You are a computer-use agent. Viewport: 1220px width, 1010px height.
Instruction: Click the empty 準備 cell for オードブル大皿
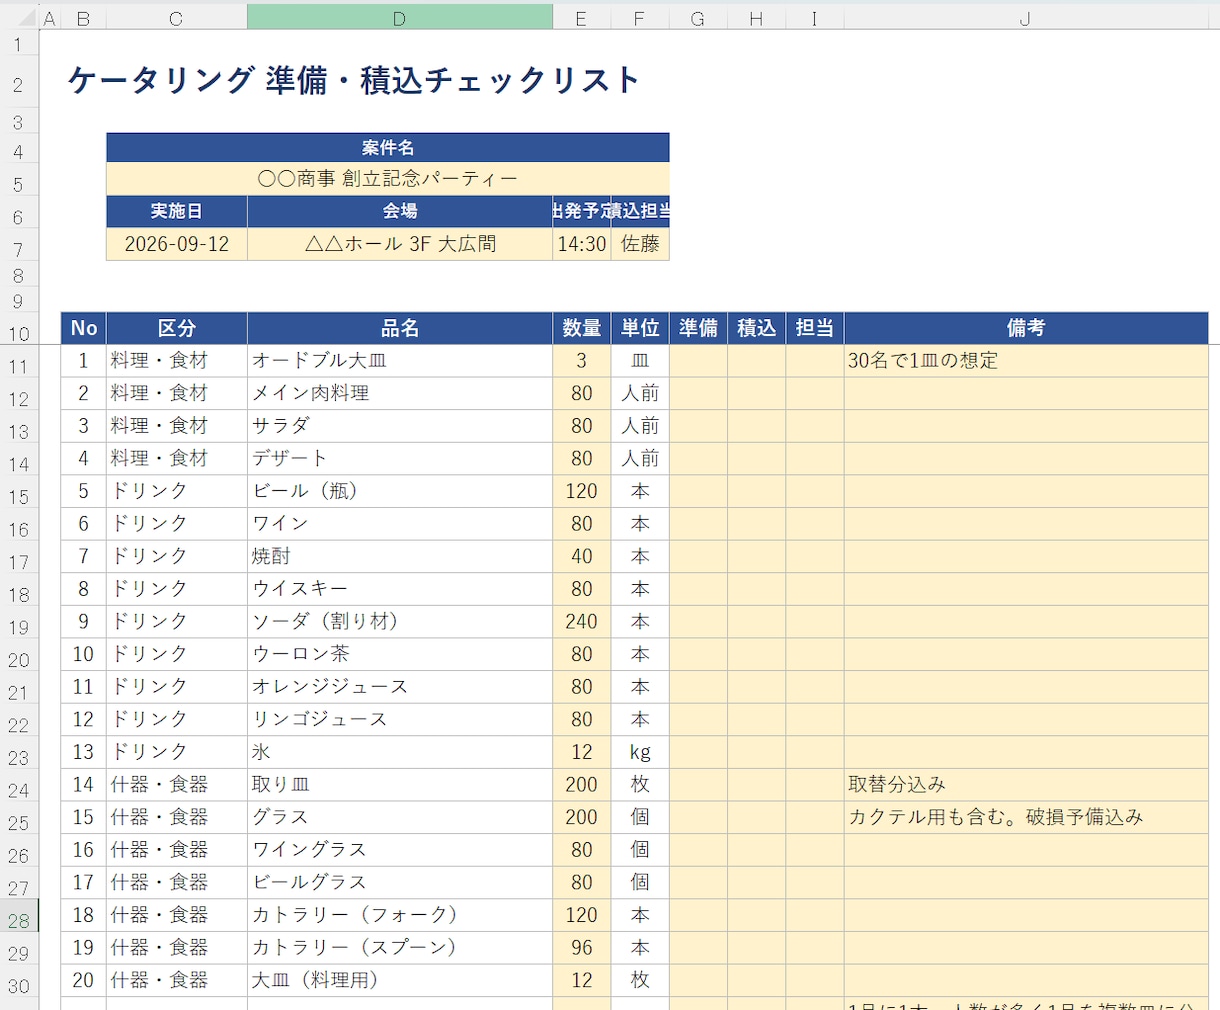(x=698, y=361)
